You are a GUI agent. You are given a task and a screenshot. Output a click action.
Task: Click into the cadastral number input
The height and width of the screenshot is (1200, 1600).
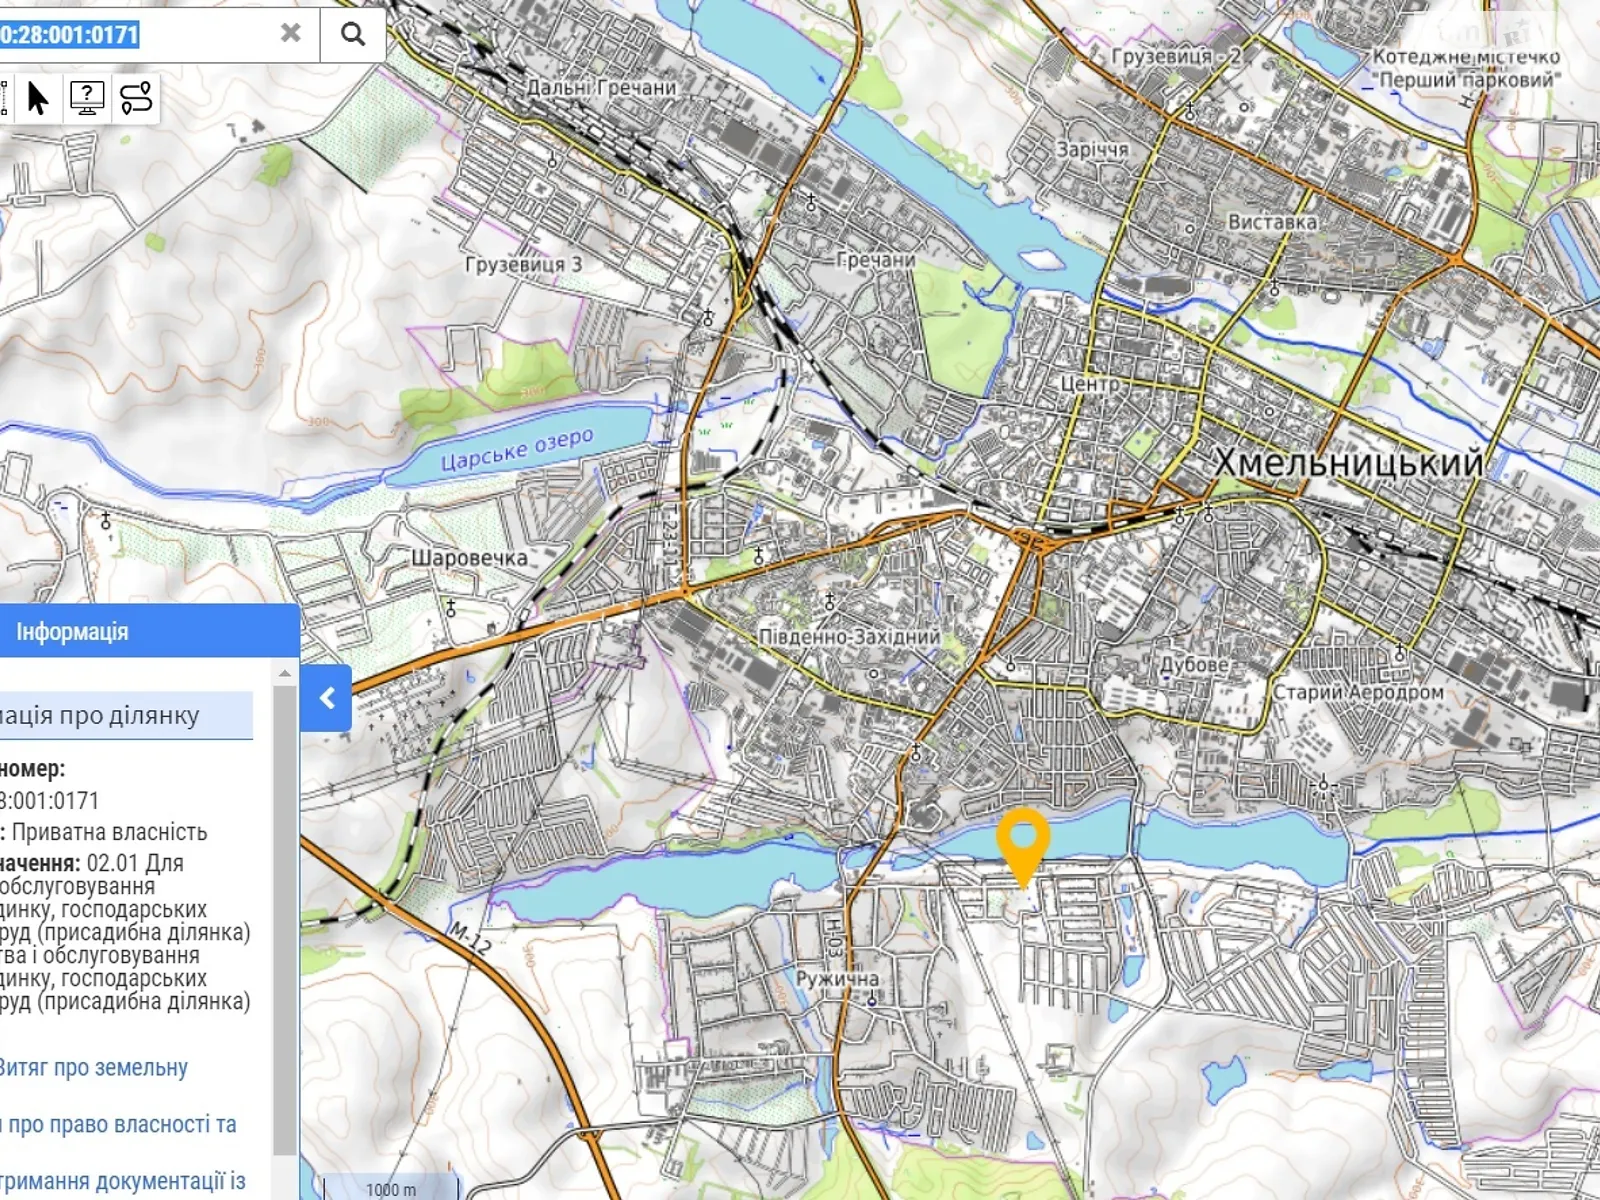click(150, 35)
